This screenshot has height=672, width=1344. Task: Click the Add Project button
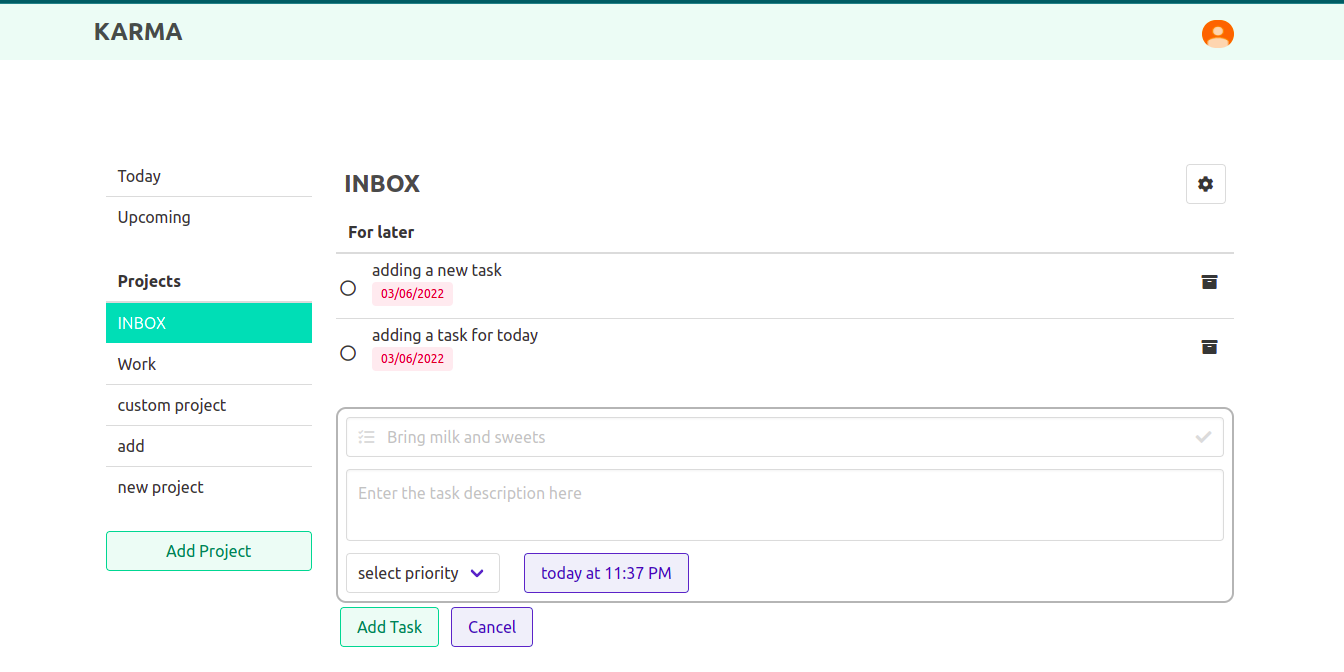(209, 551)
